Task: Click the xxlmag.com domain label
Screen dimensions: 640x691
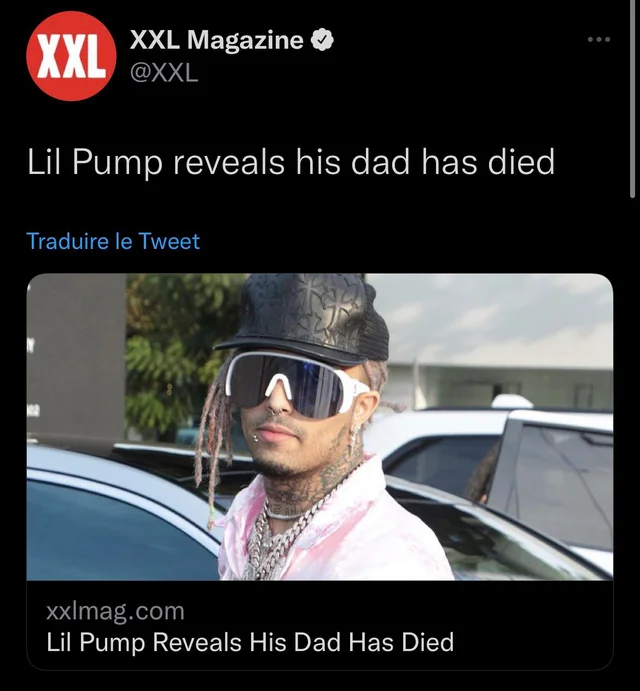Action: pyautogui.click(x=115, y=611)
